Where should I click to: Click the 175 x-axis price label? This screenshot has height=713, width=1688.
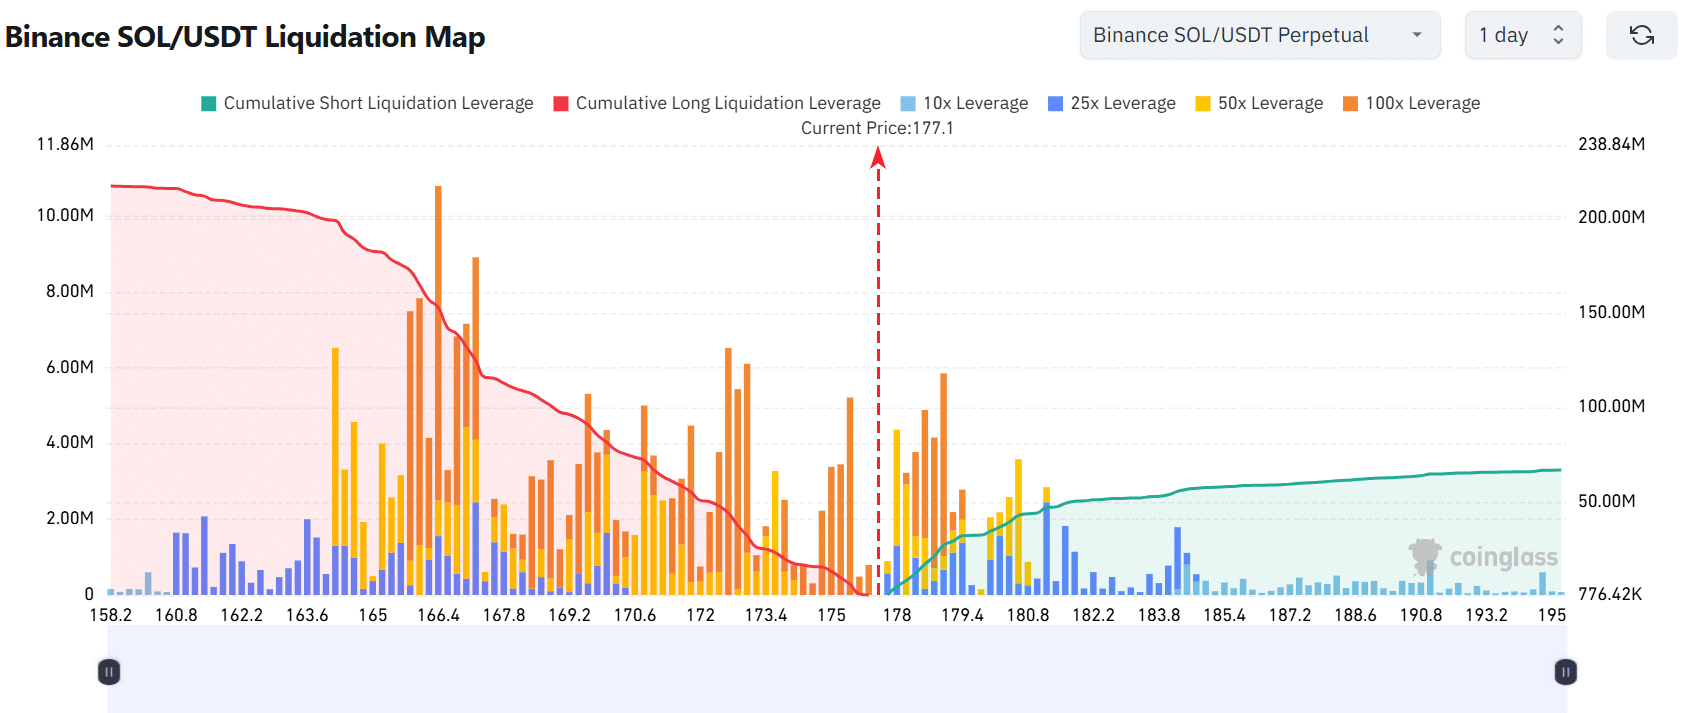(x=831, y=615)
